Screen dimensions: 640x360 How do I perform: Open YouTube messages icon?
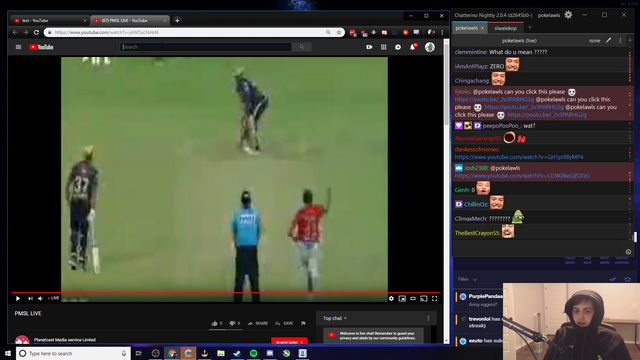tap(398, 47)
